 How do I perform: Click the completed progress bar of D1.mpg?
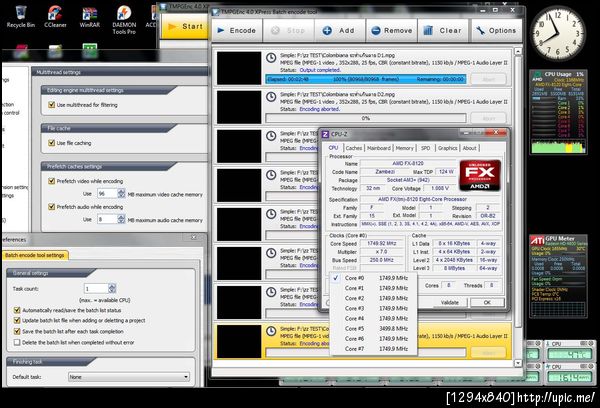pyautogui.click(x=365, y=79)
